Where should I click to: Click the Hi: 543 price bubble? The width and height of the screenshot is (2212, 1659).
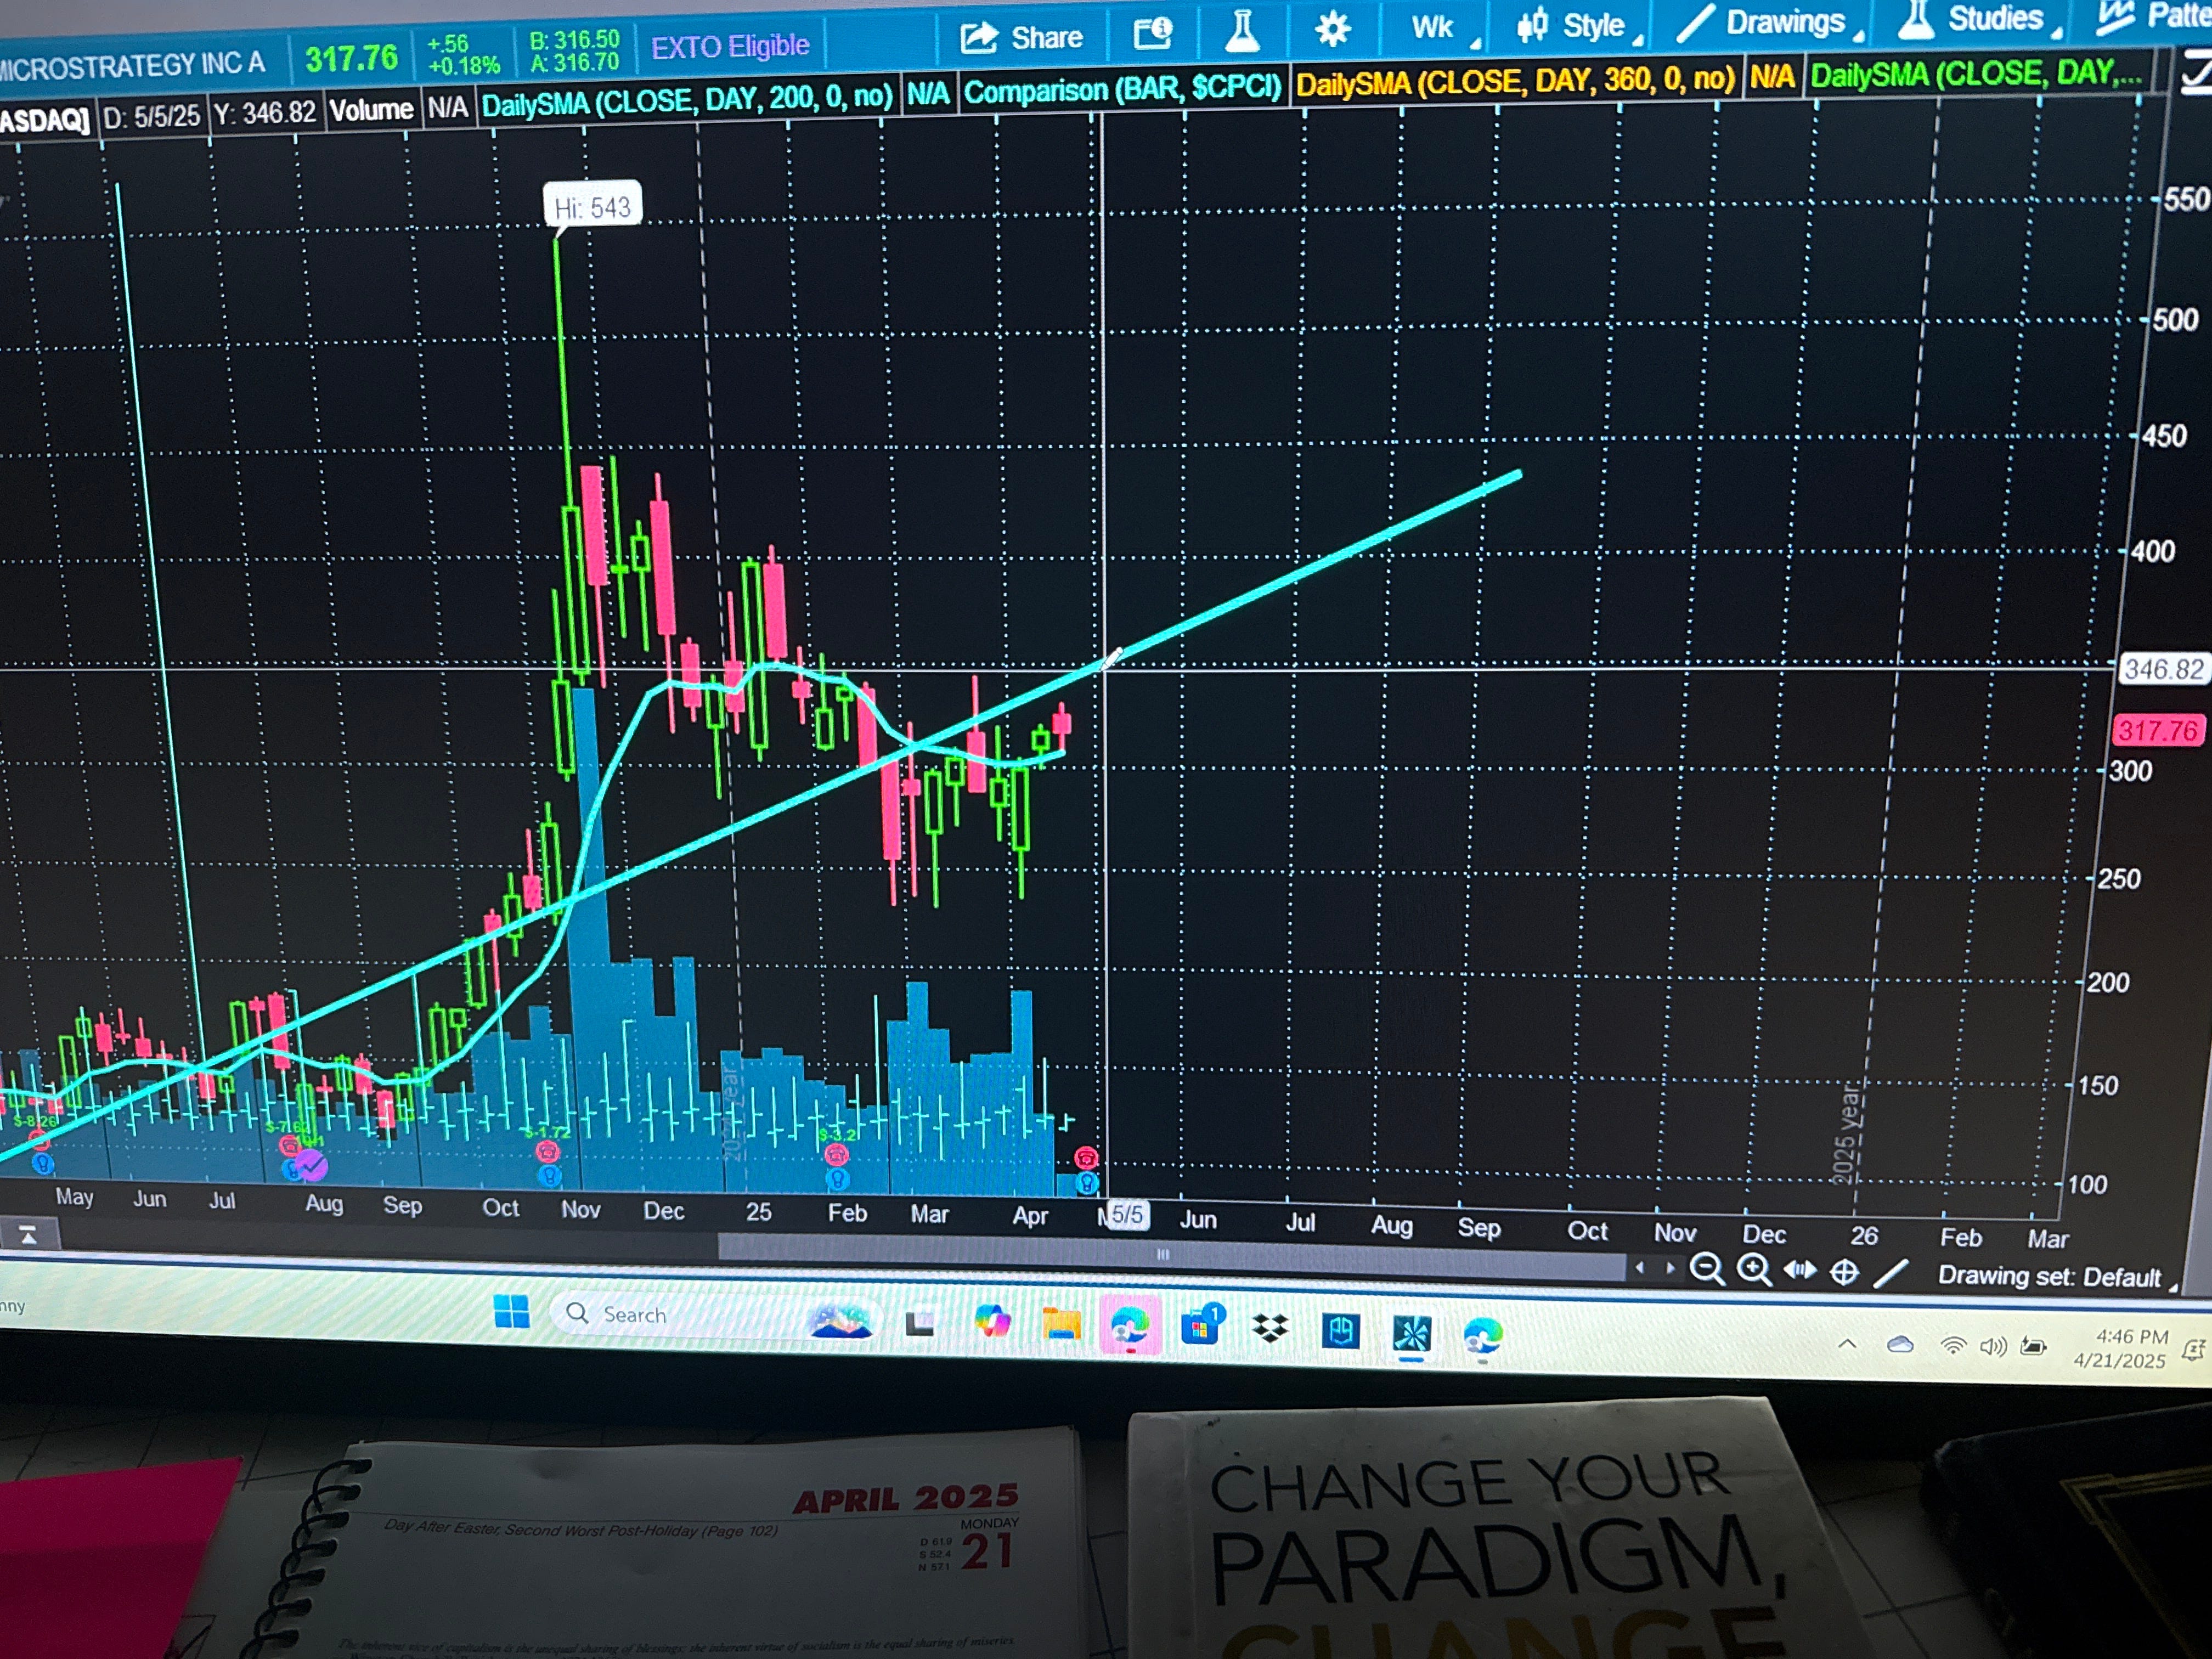[592, 207]
